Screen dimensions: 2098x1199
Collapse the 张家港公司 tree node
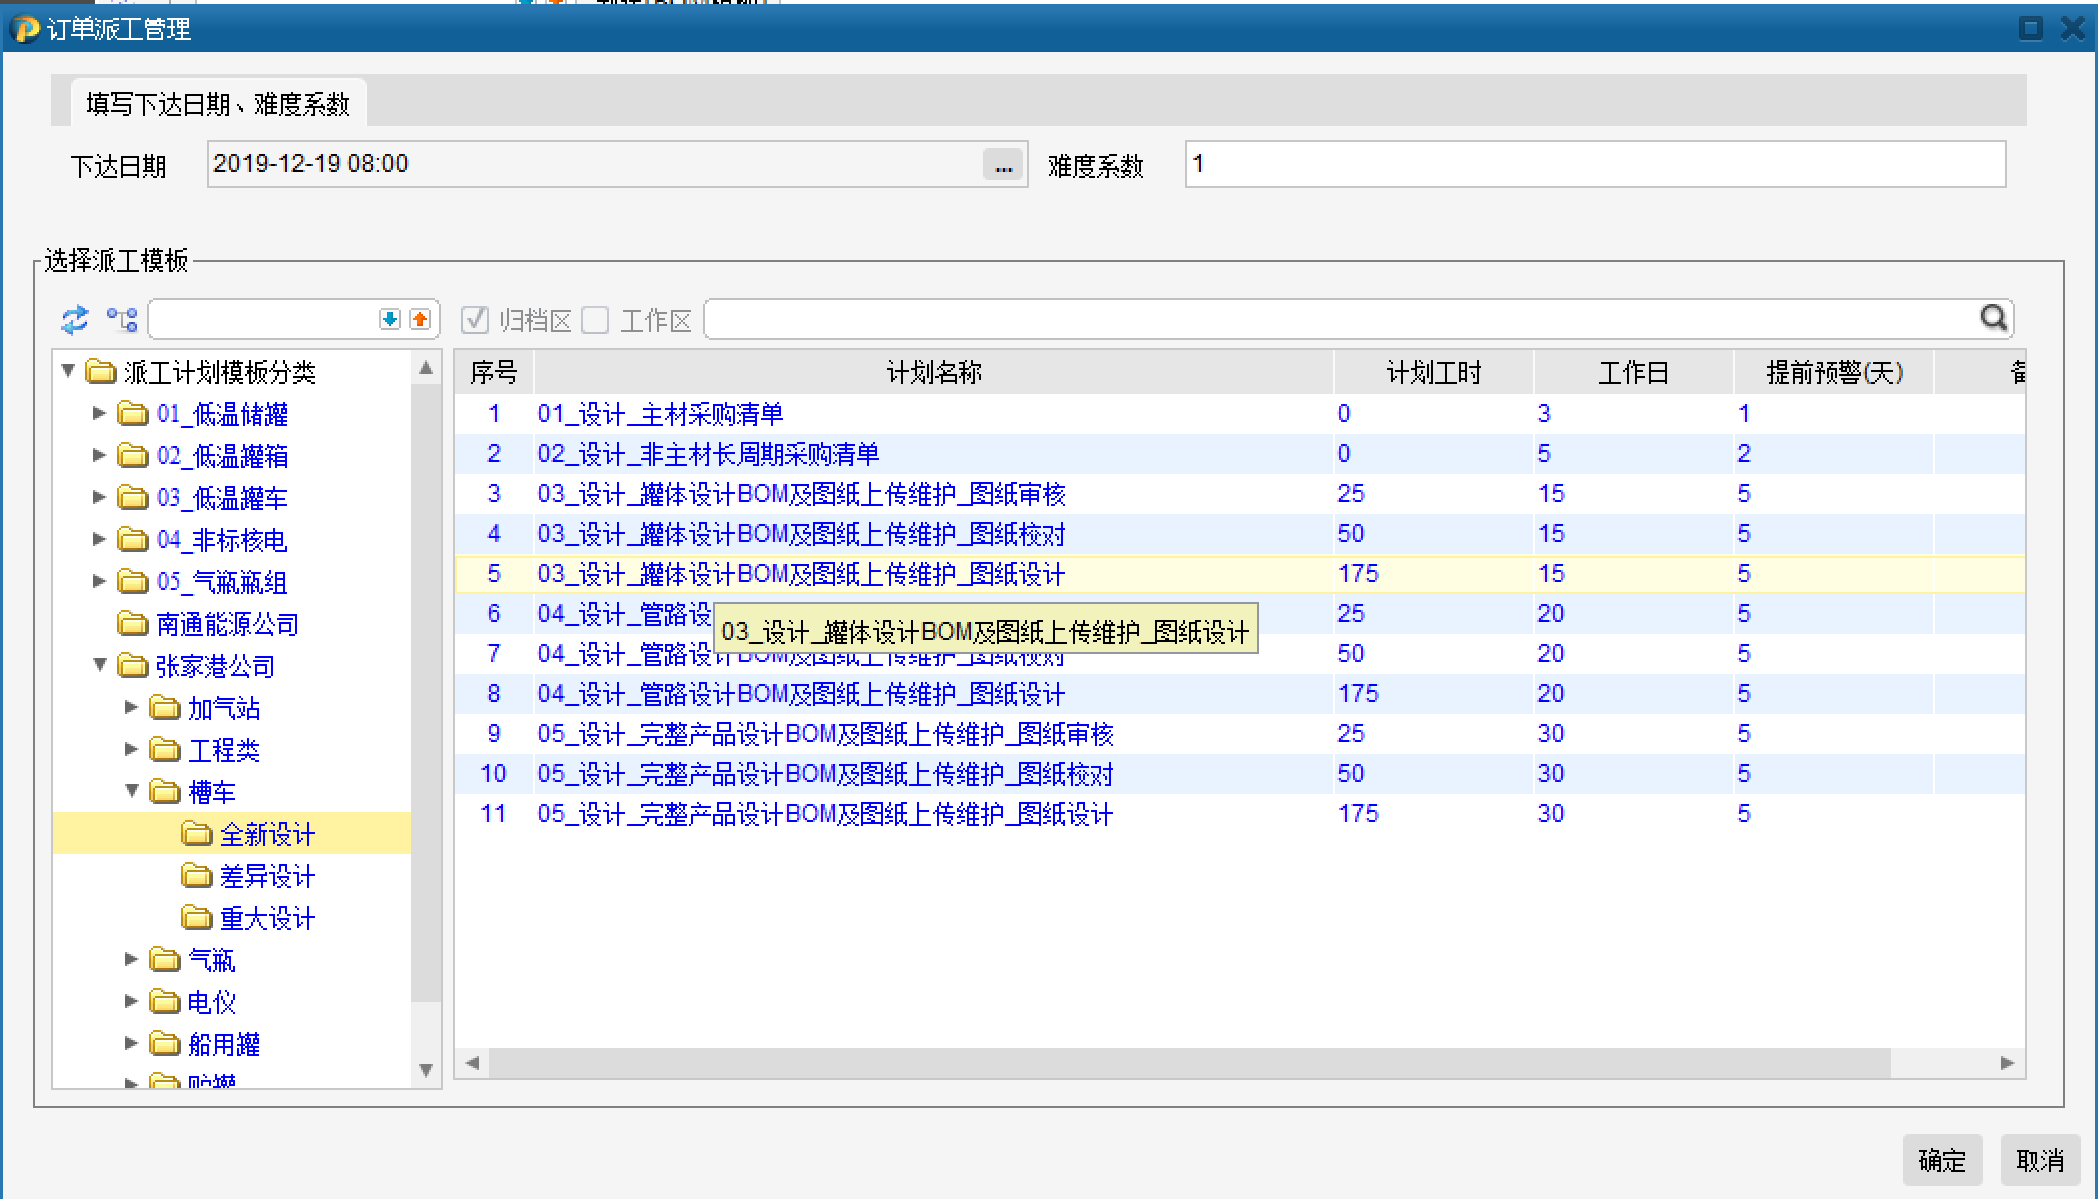99,664
